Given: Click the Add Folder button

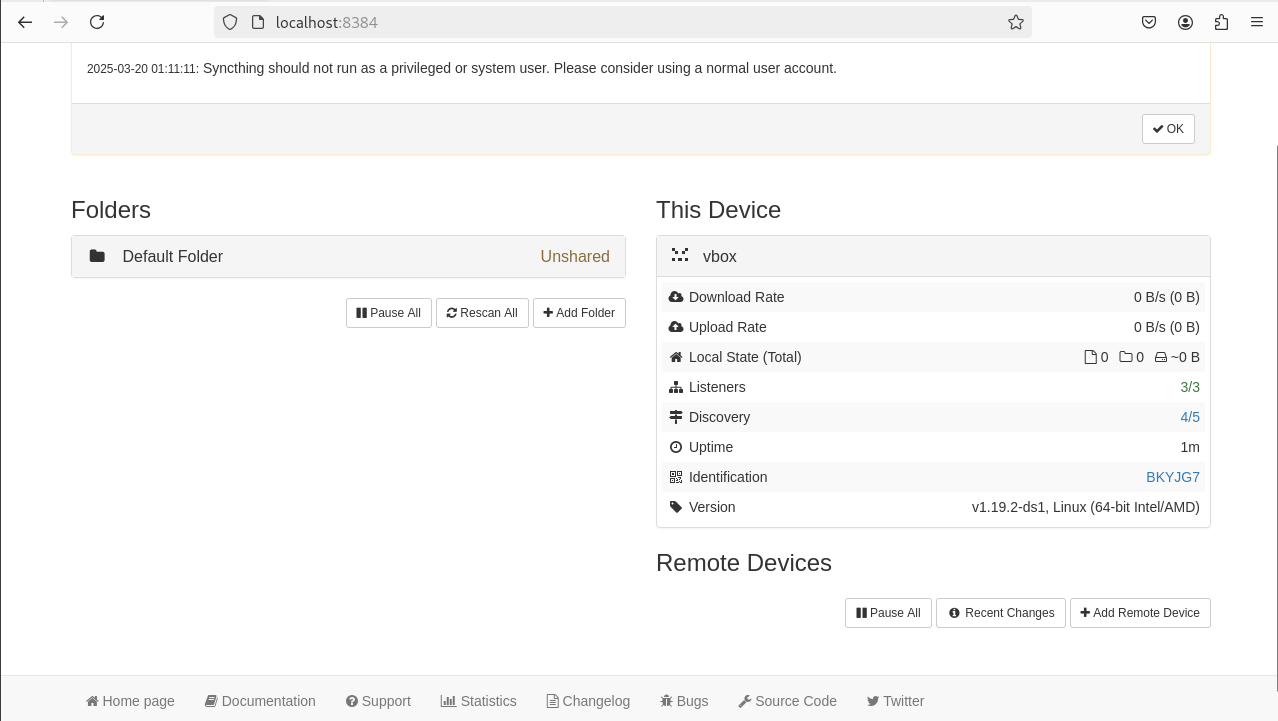Looking at the screenshot, I should (579, 313).
